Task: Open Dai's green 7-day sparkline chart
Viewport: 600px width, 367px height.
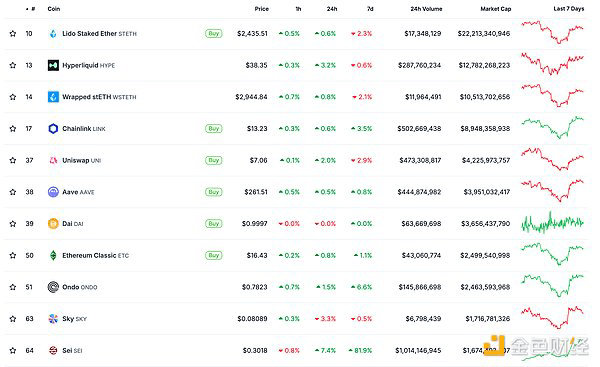Action: tap(553, 223)
